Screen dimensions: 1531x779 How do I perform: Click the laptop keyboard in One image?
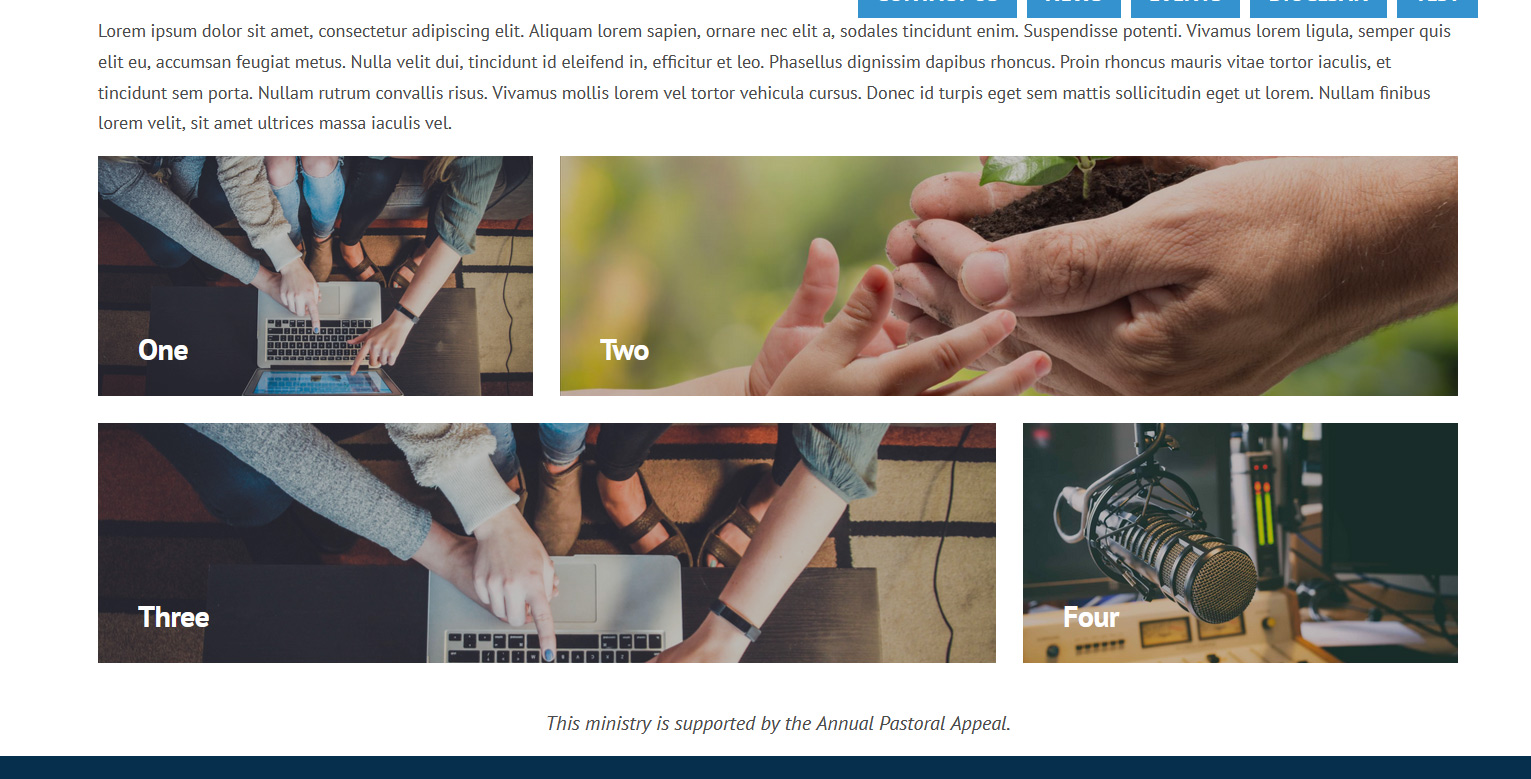pos(318,338)
